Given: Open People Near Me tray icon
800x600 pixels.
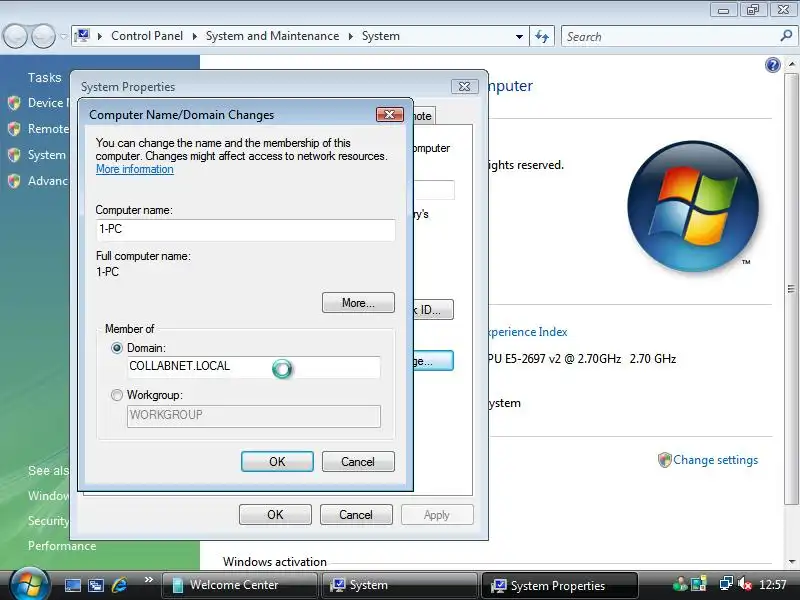Looking at the screenshot, I should (680, 584).
